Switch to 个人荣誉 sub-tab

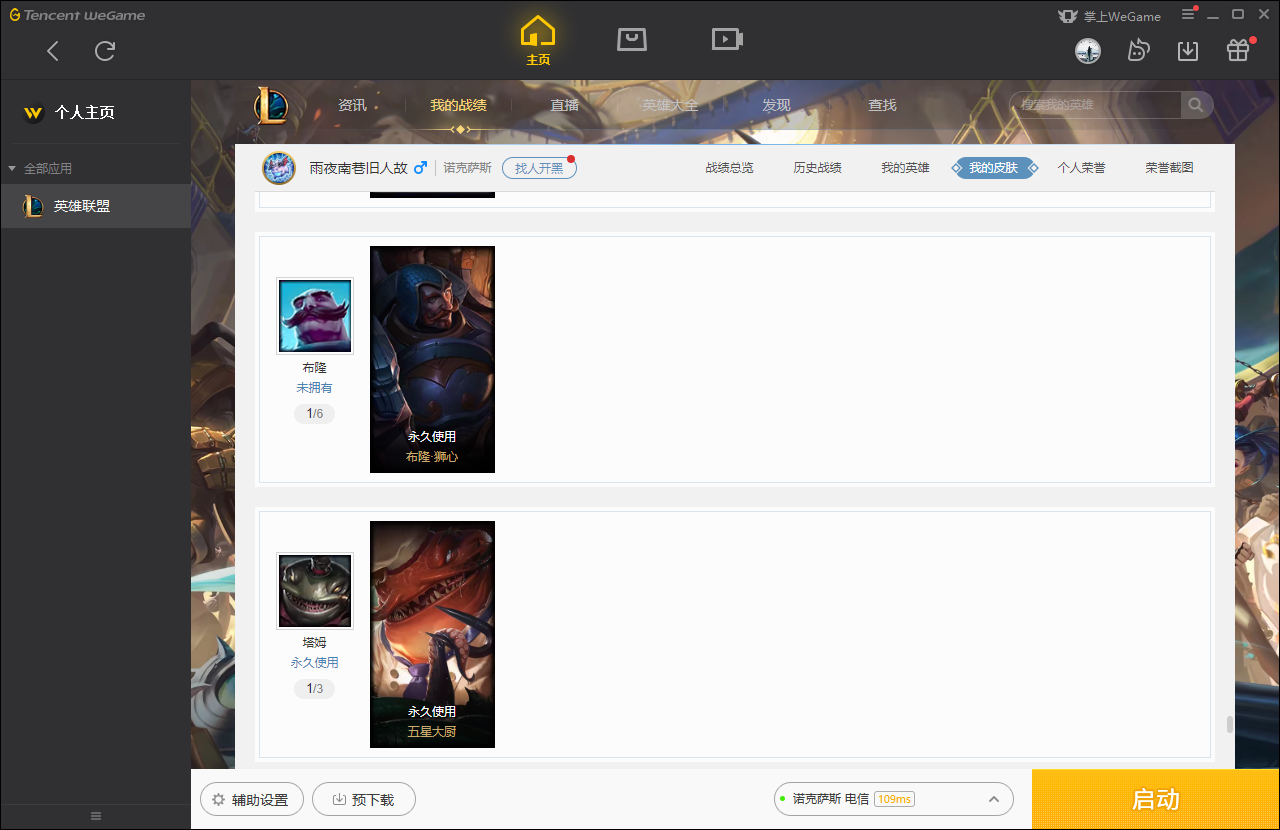(1081, 168)
